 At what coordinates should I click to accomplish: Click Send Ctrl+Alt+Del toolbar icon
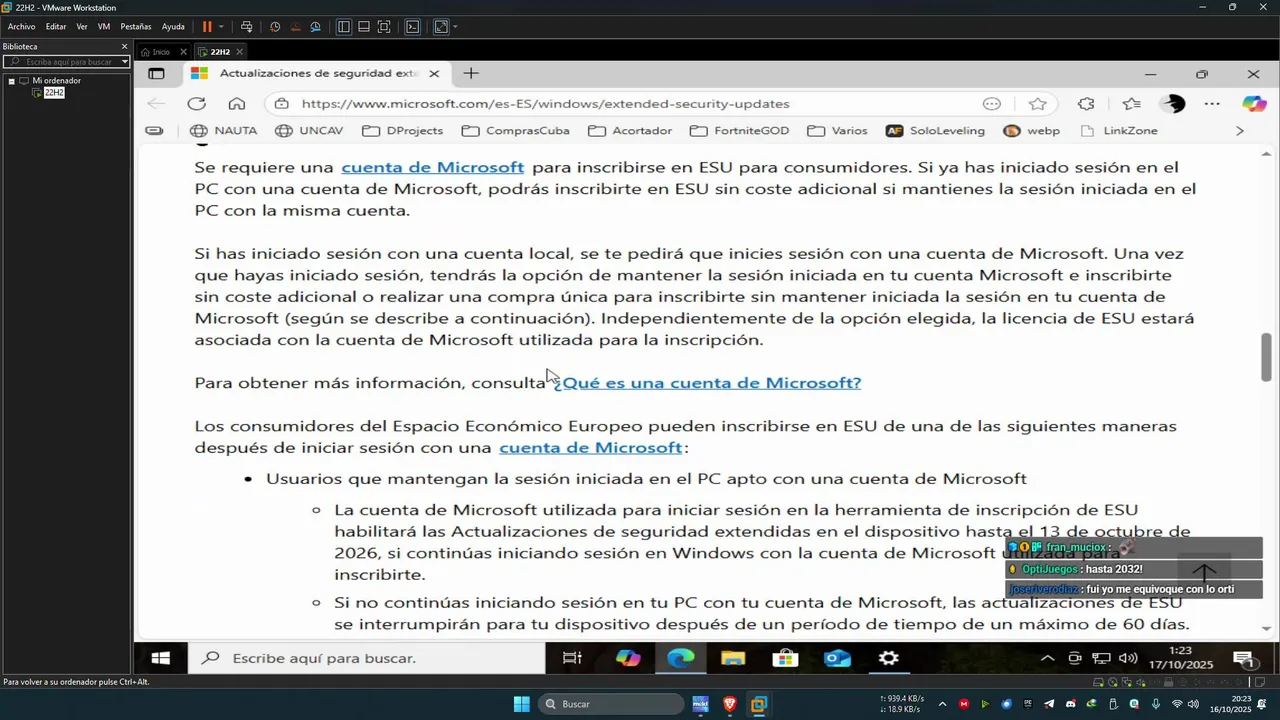(x=247, y=27)
